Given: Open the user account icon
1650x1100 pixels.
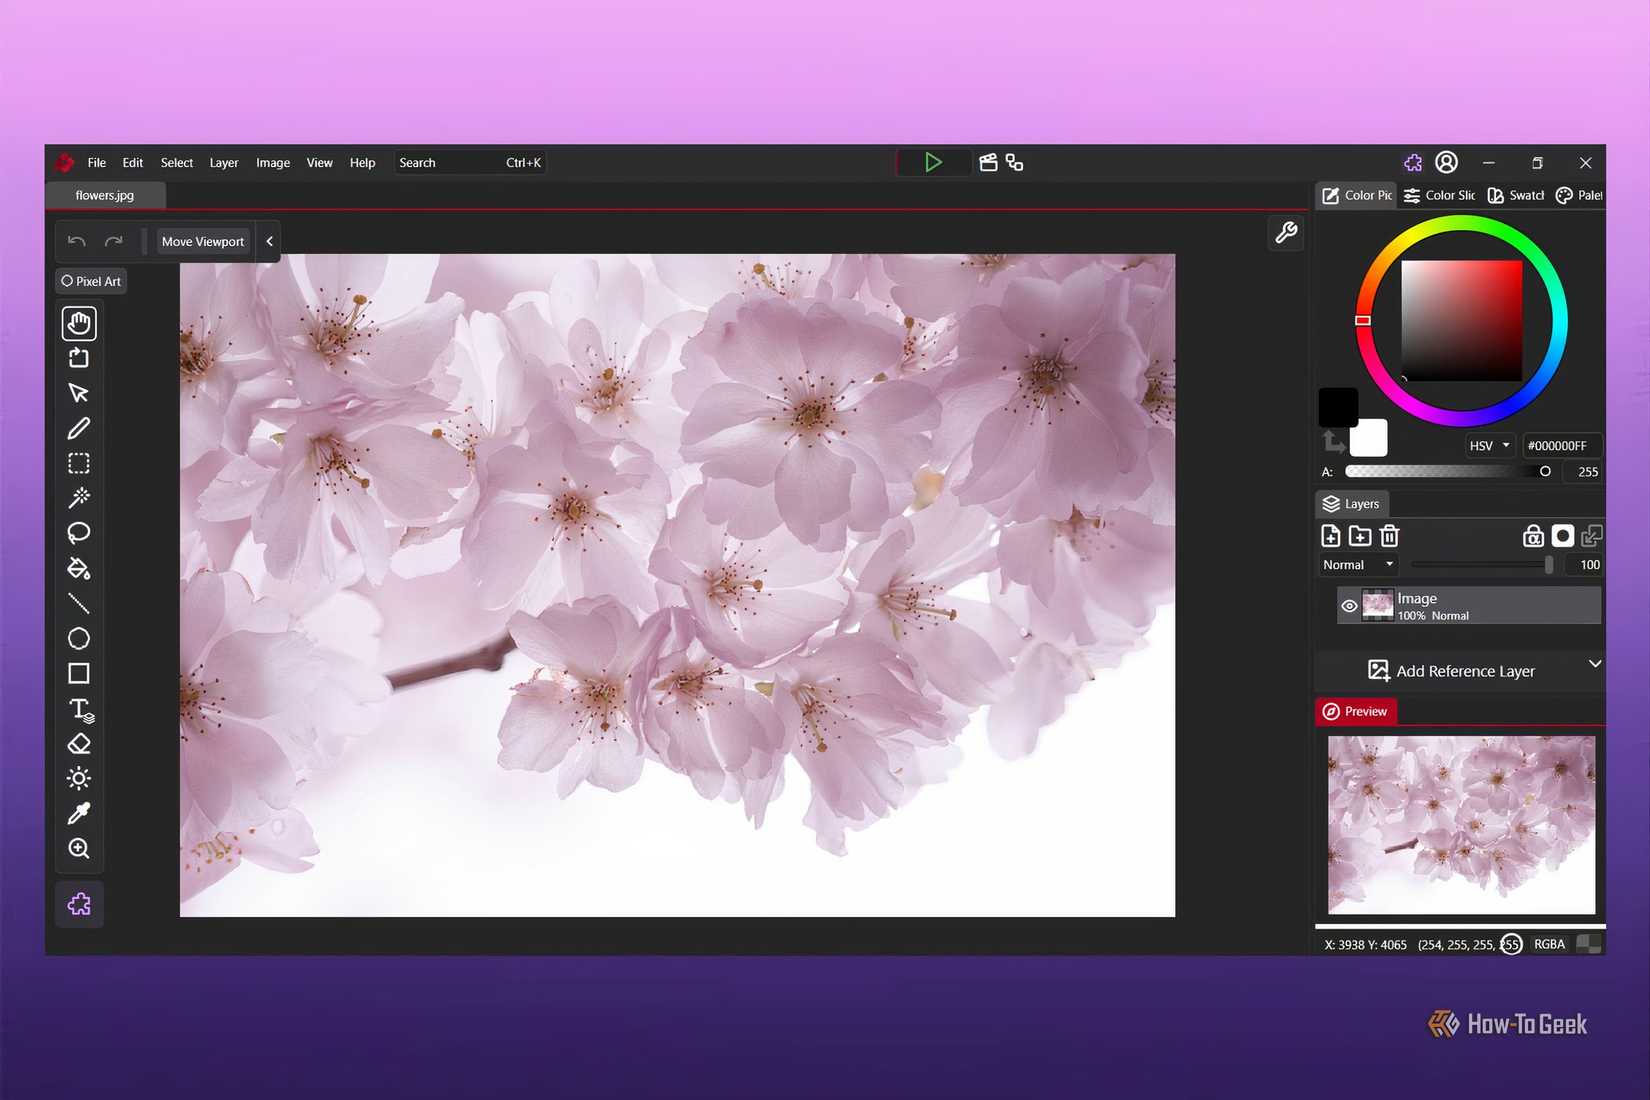Looking at the screenshot, I should click(1446, 162).
